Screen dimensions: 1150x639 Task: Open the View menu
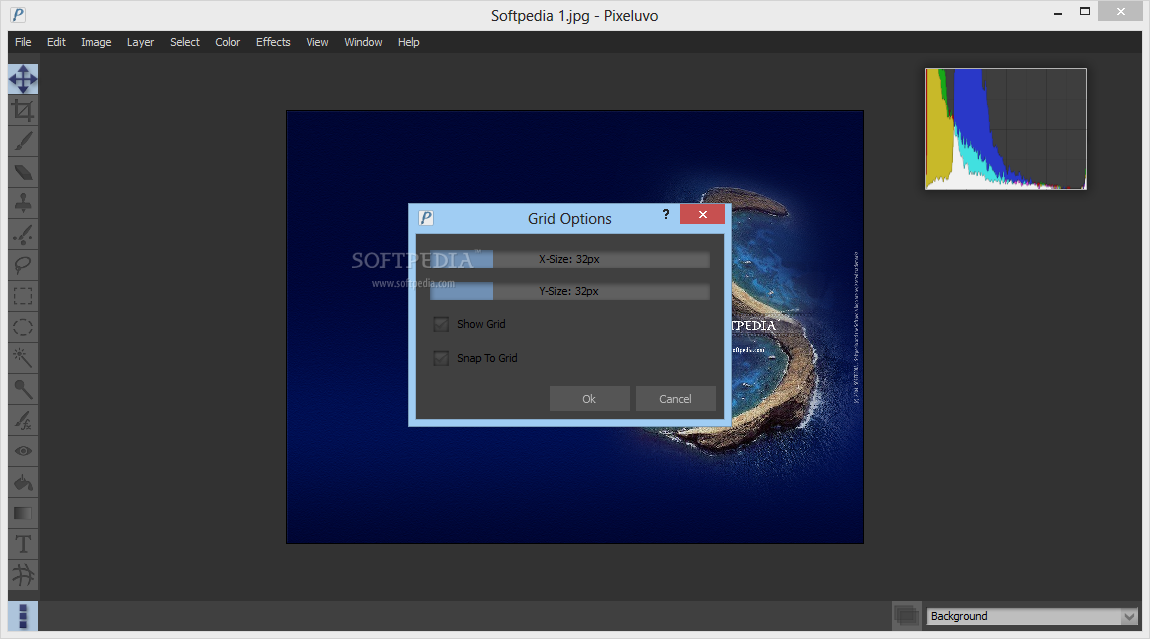point(317,42)
